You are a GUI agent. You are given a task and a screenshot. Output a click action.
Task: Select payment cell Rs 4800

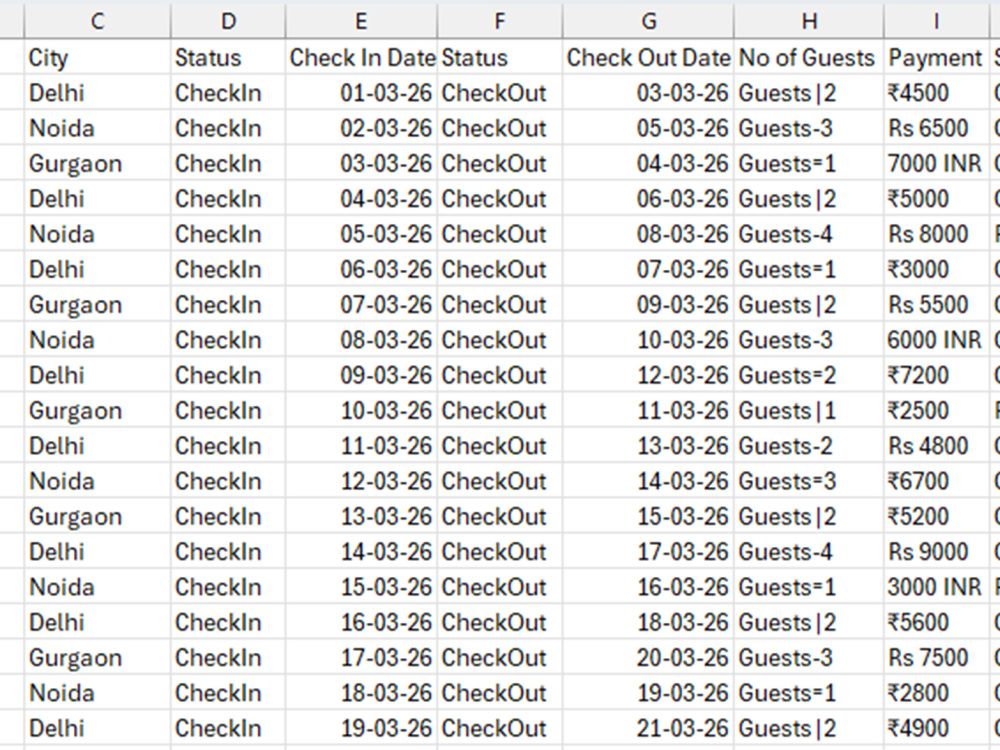936,446
